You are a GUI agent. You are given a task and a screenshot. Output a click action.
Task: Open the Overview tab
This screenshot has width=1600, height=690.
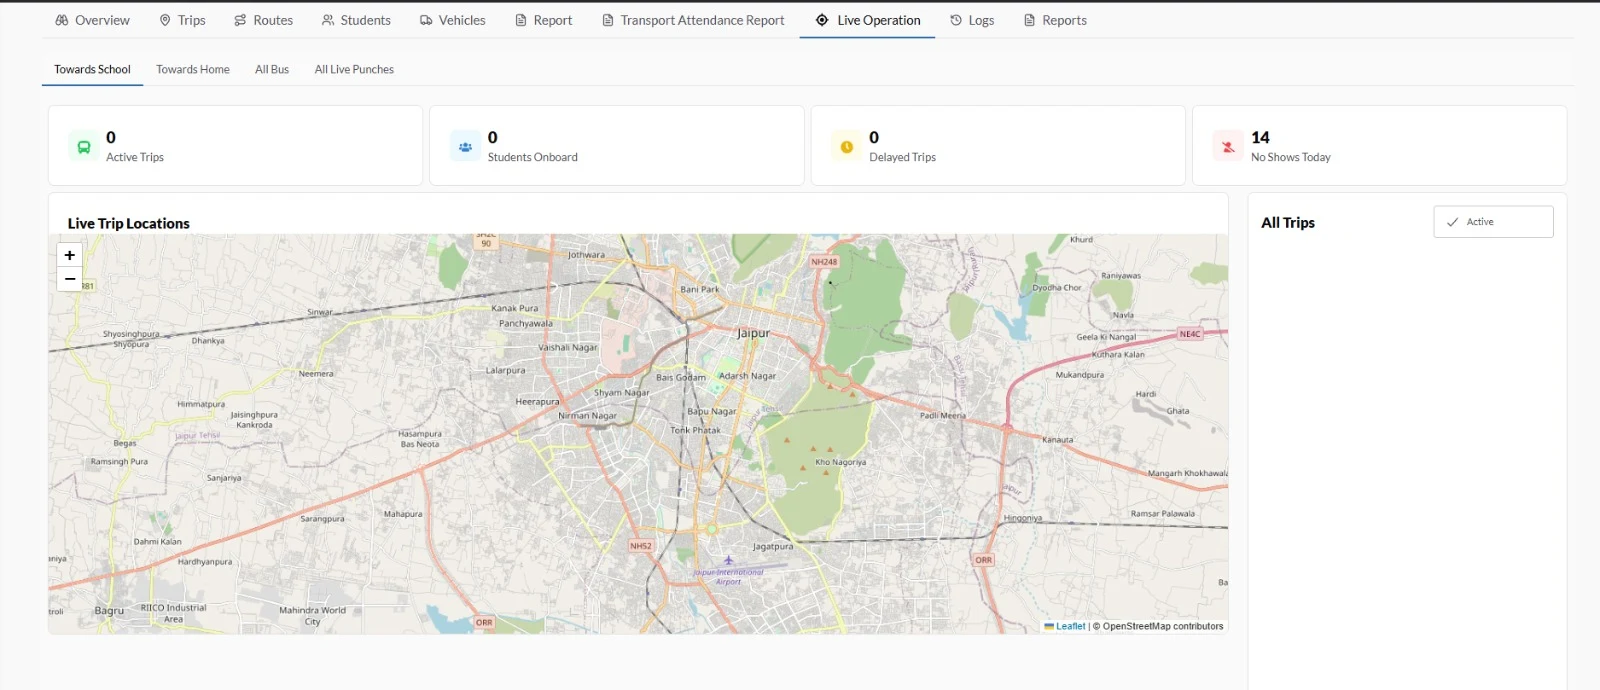point(92,20)
